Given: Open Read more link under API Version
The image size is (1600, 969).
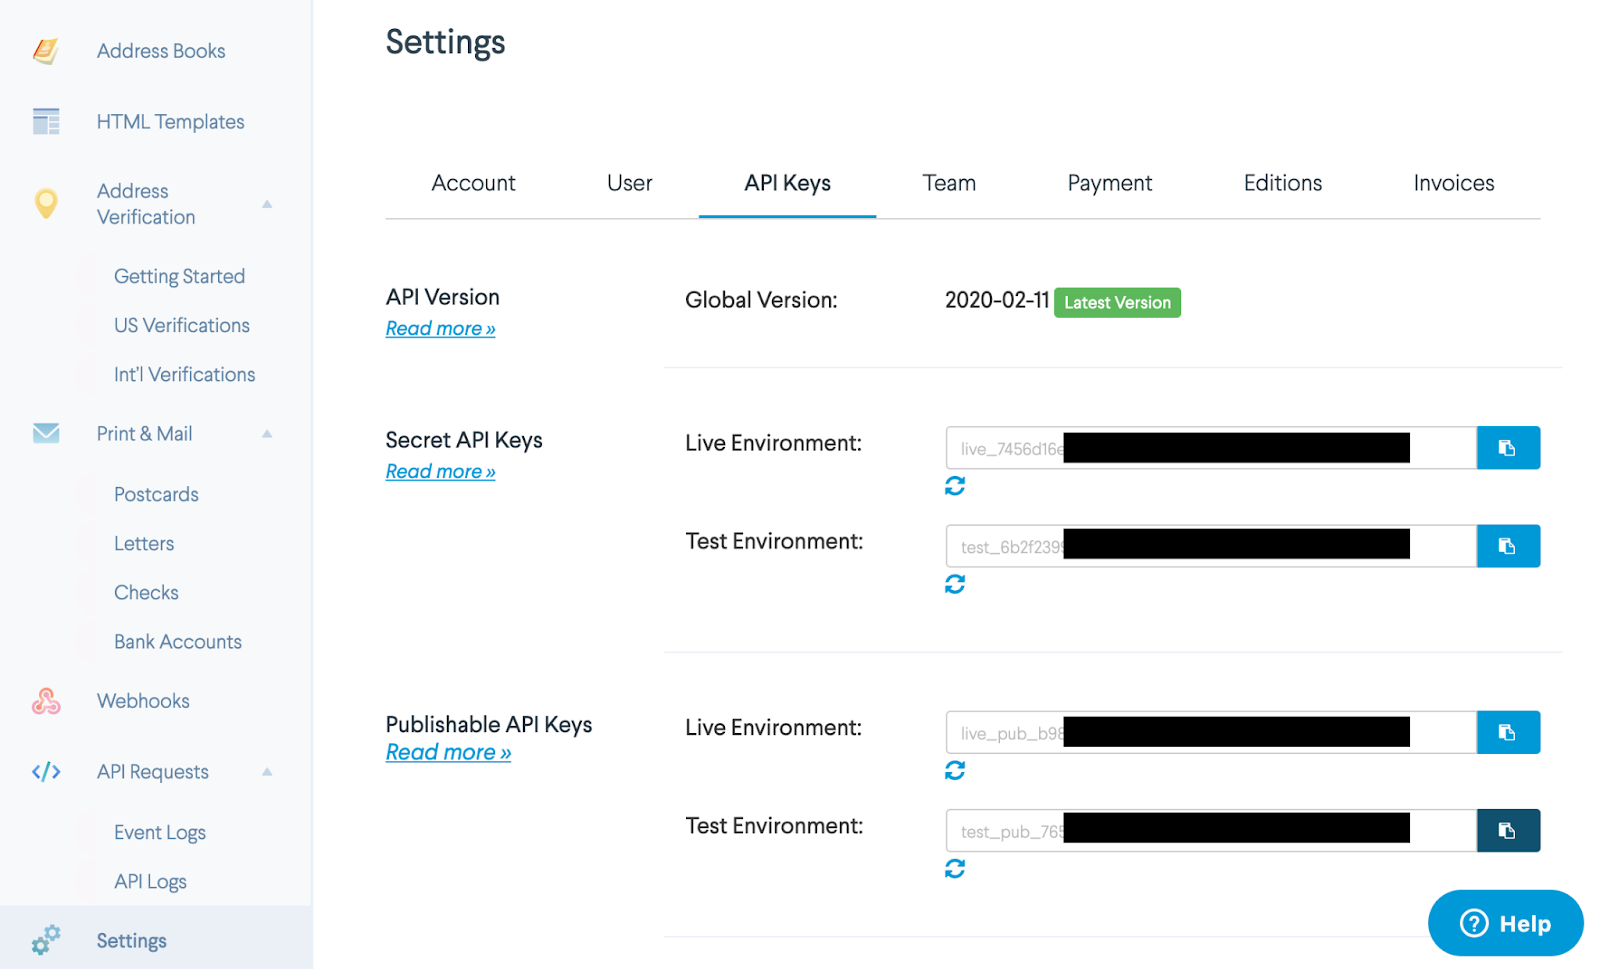Looking at the screenshot, I should pos(440,329).
